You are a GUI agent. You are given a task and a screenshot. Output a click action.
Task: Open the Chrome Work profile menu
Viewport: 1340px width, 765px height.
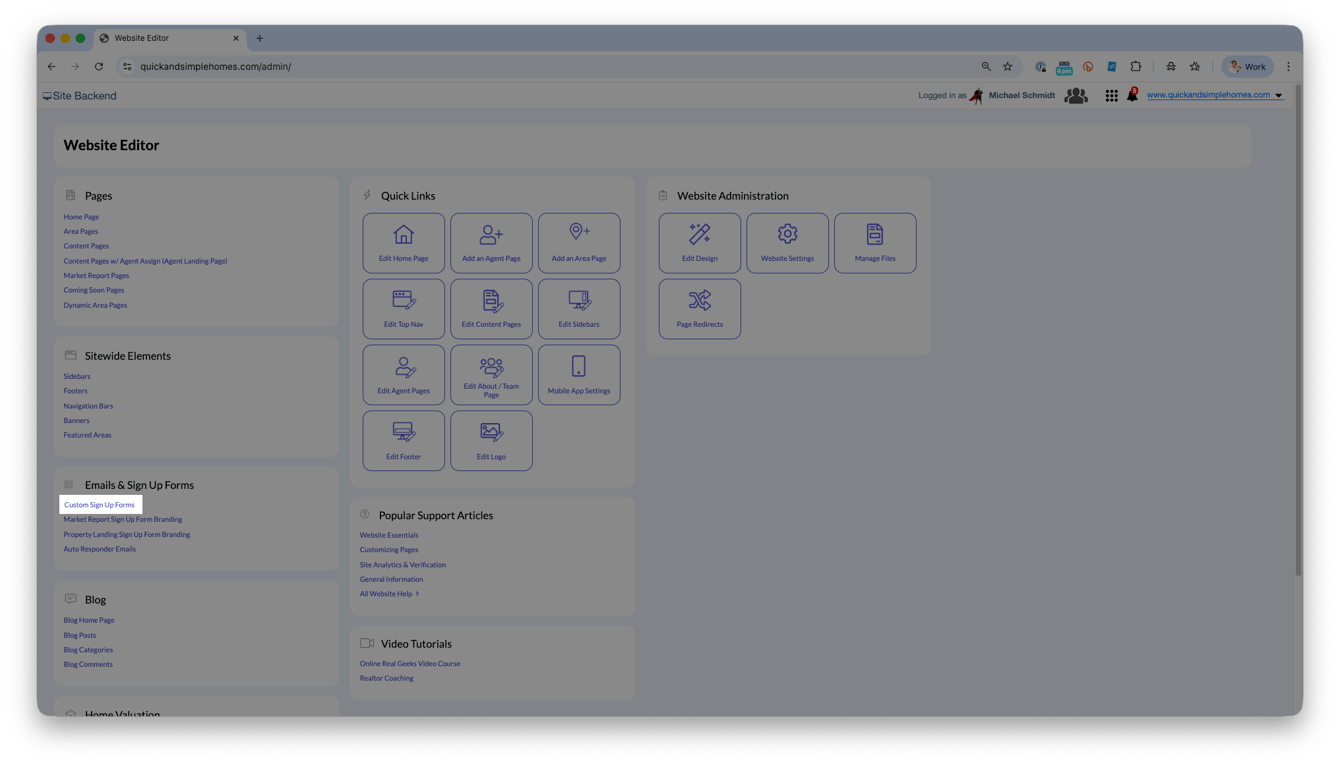(1248, 67)
